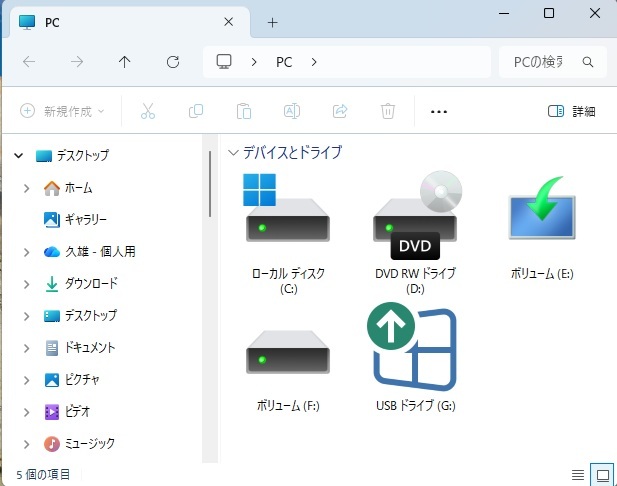617x486 pixels.
Task: Open the 新規作成 dropdown
Action: point(62,111)
